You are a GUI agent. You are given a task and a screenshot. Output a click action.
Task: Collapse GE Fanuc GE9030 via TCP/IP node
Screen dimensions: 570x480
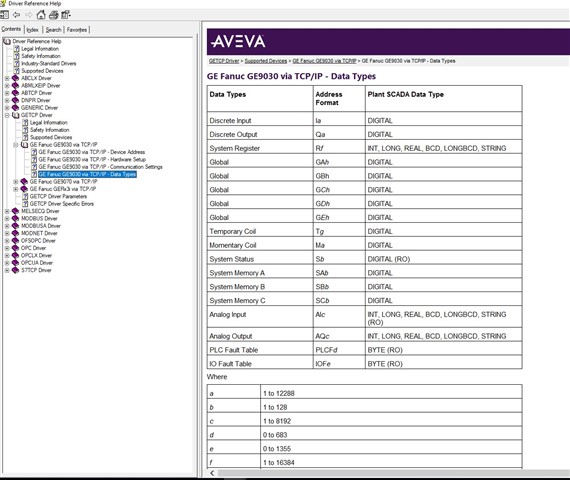click(16, 145)
